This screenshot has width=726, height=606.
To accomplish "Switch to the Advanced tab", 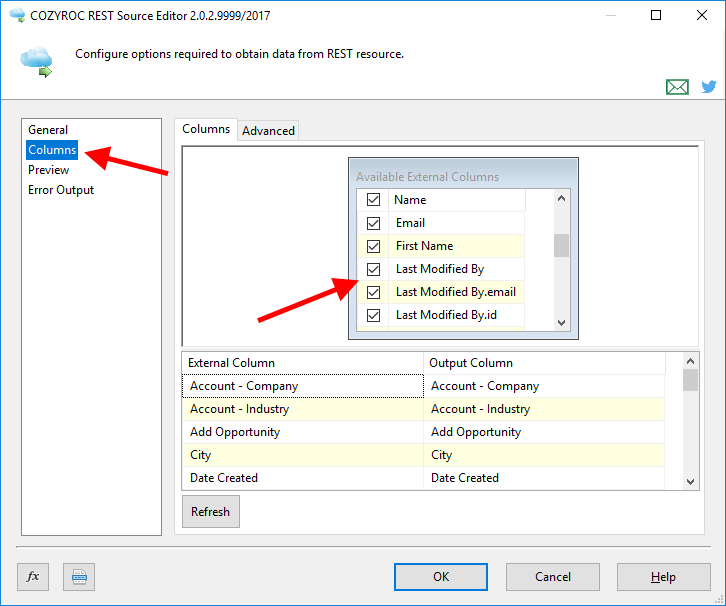I will click(268, 131).
